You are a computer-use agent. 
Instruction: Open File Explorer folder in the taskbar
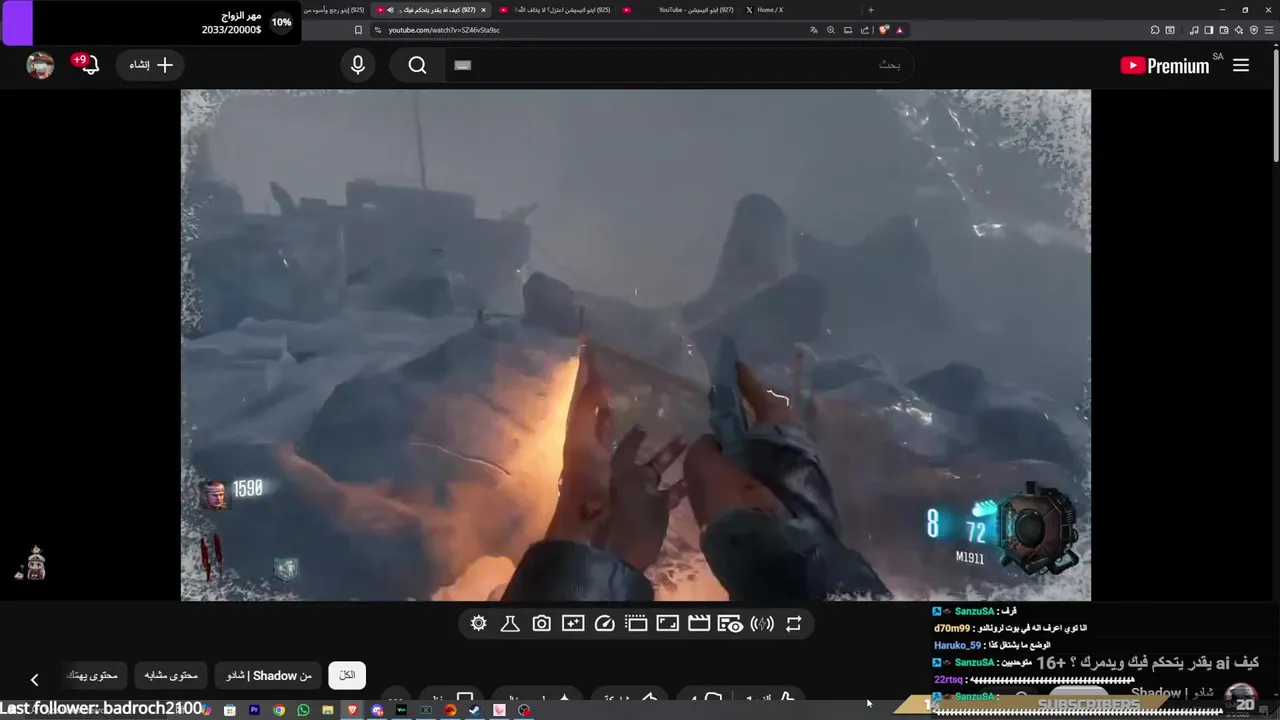point(328,710)
